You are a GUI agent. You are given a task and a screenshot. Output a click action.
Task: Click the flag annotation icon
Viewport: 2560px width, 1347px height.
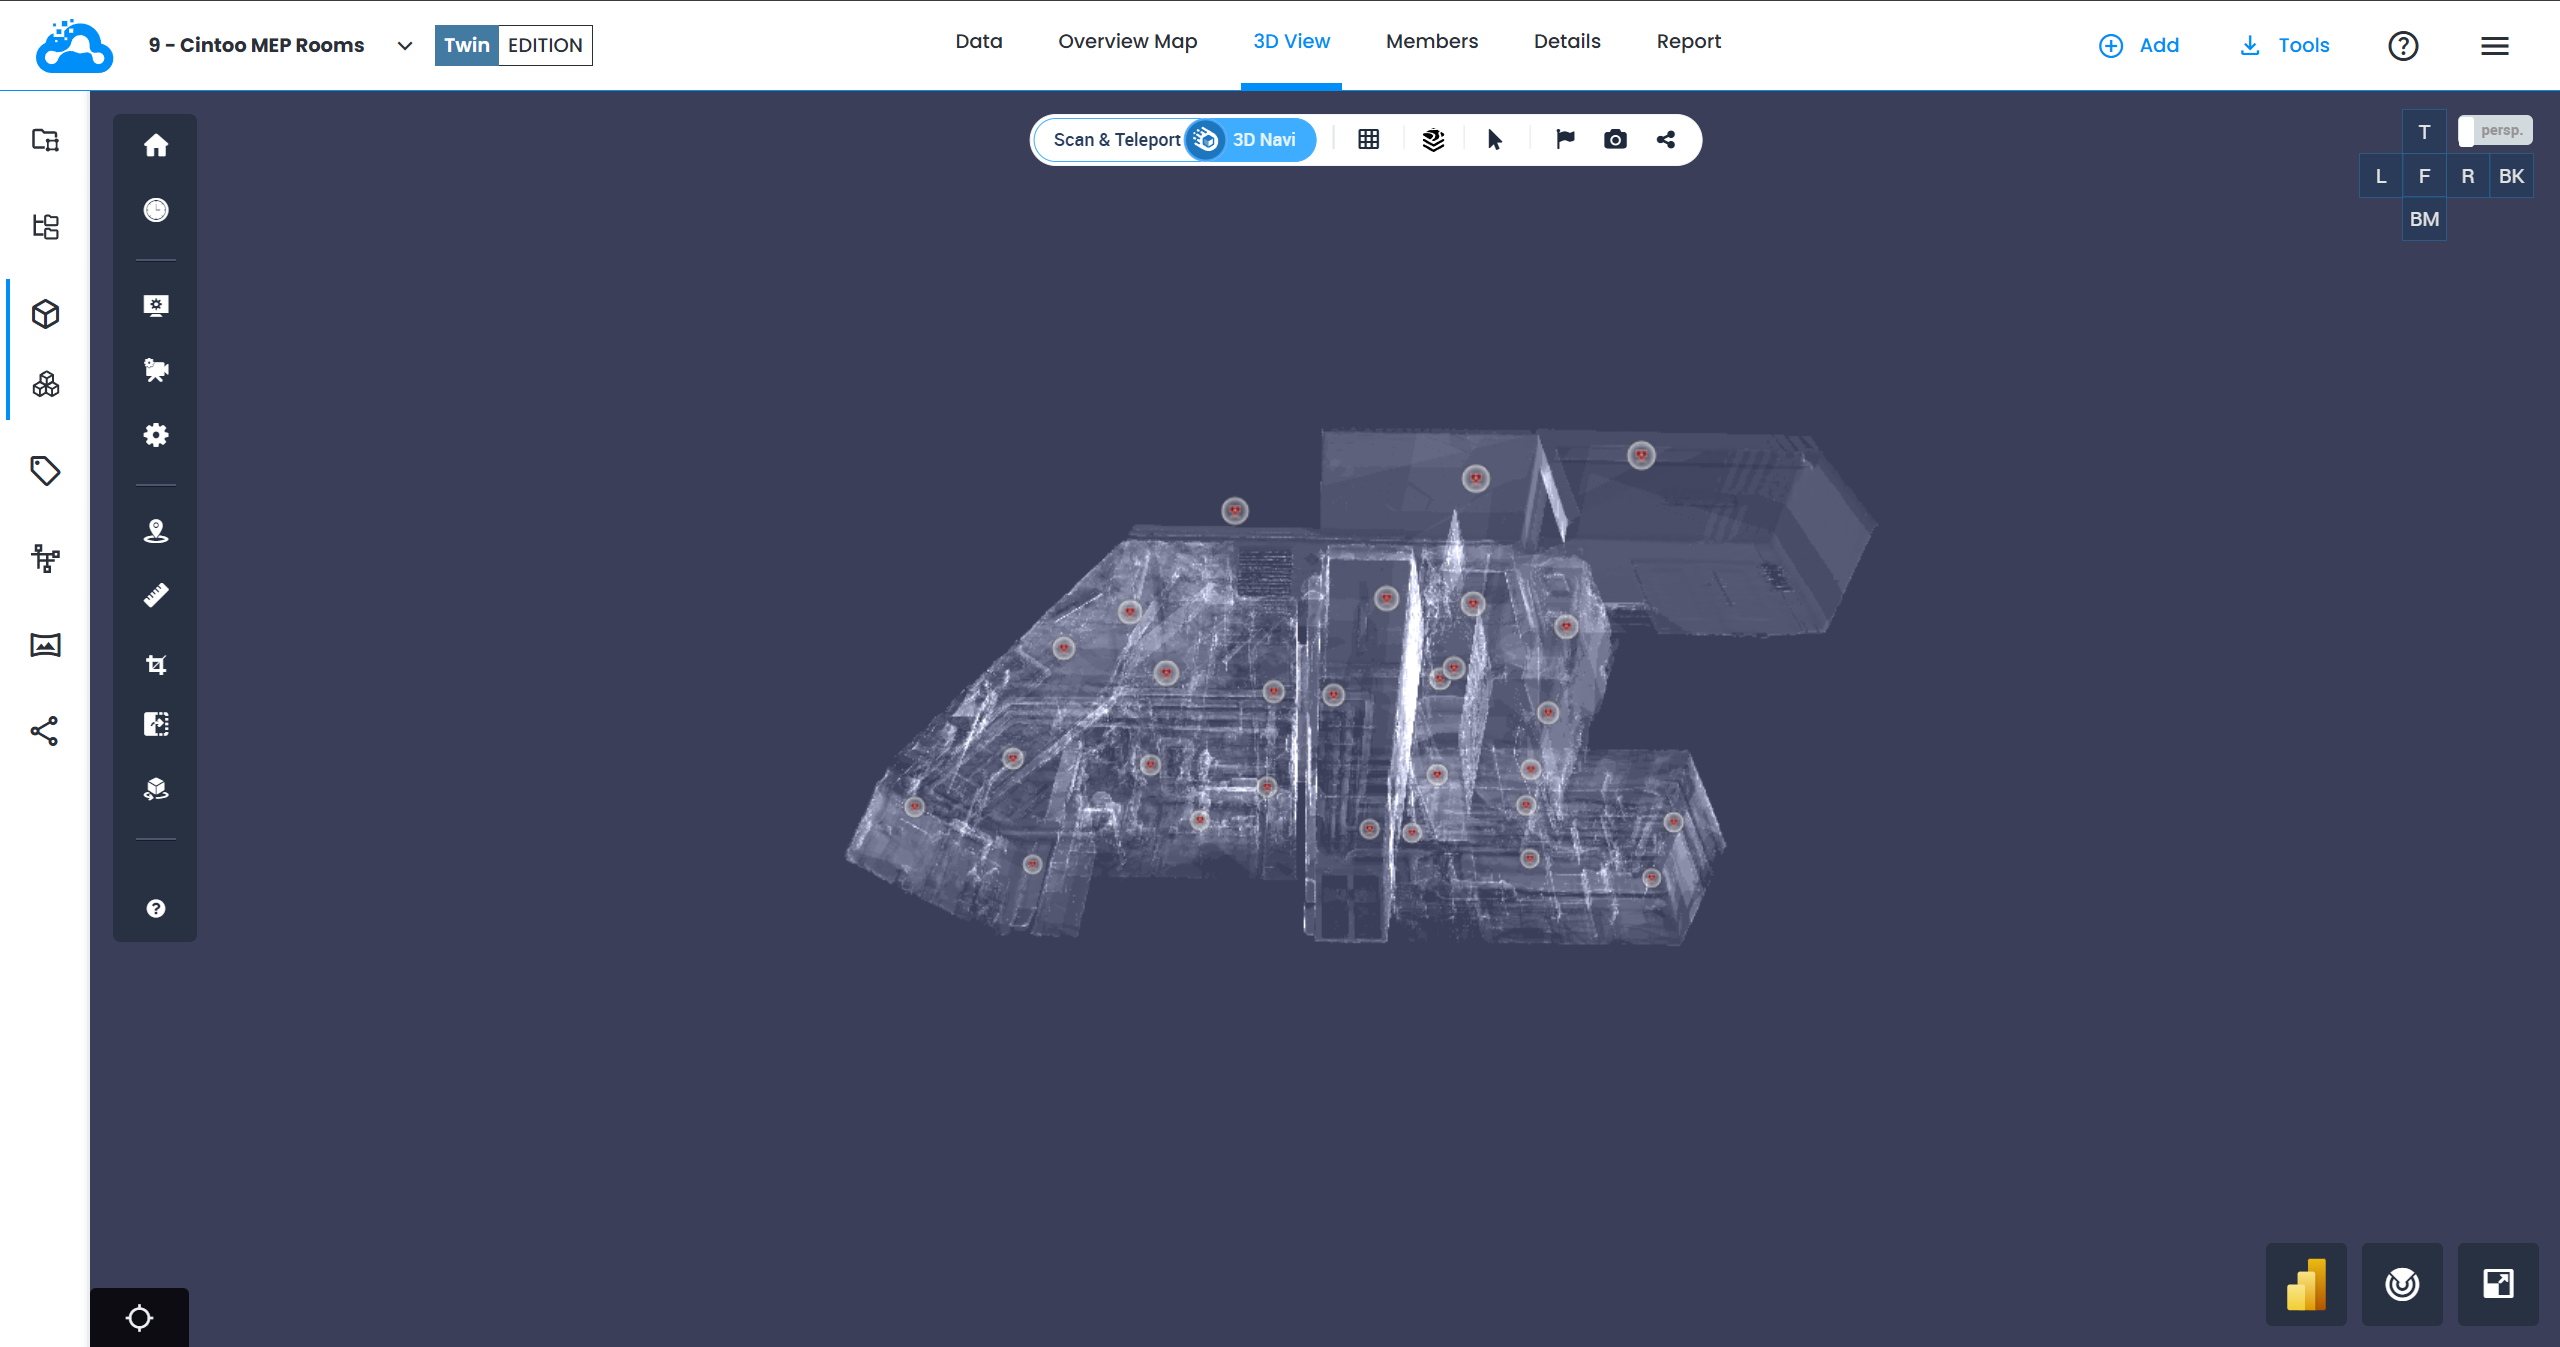point(1565,140)
